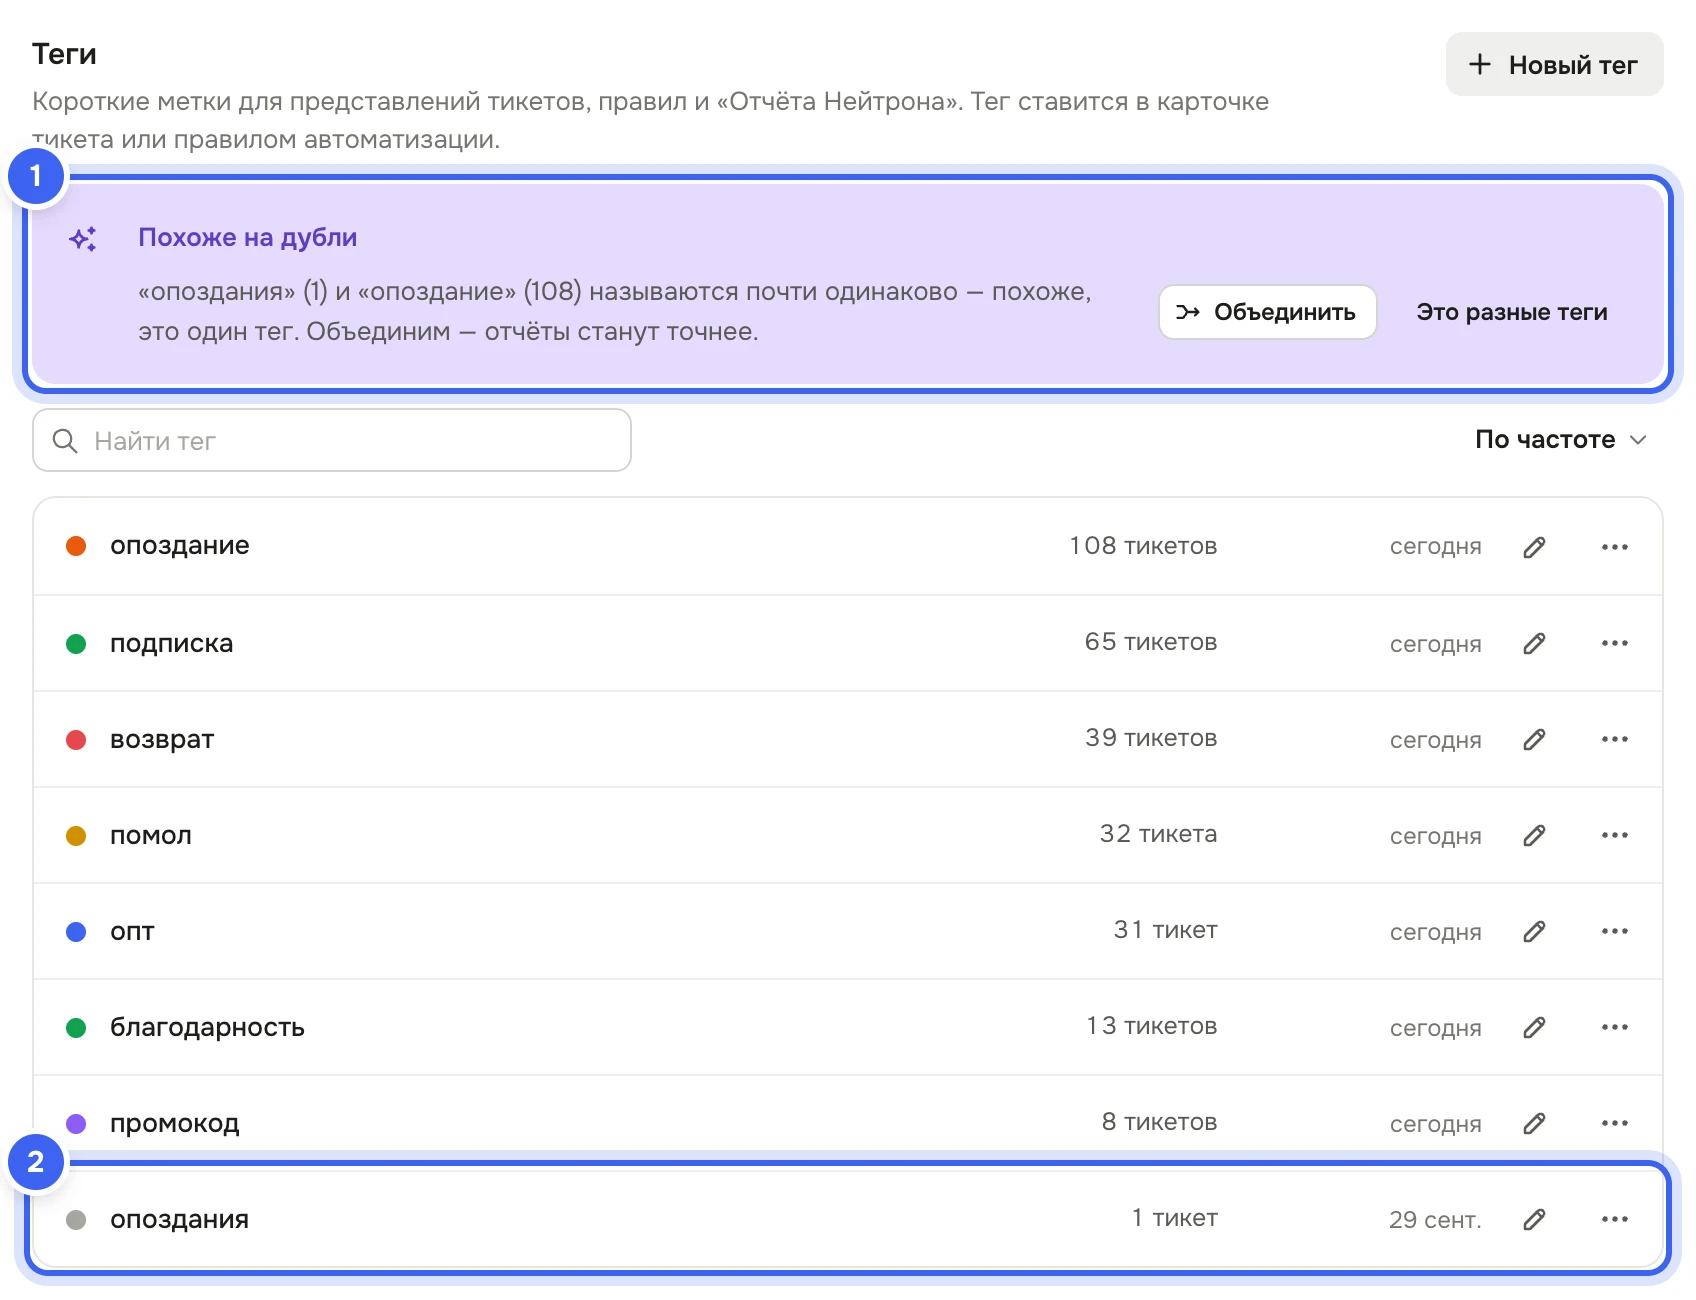
Task: Open more options for «опоздание» tag
Action: pyautogui.click(x=1615, y=547)
